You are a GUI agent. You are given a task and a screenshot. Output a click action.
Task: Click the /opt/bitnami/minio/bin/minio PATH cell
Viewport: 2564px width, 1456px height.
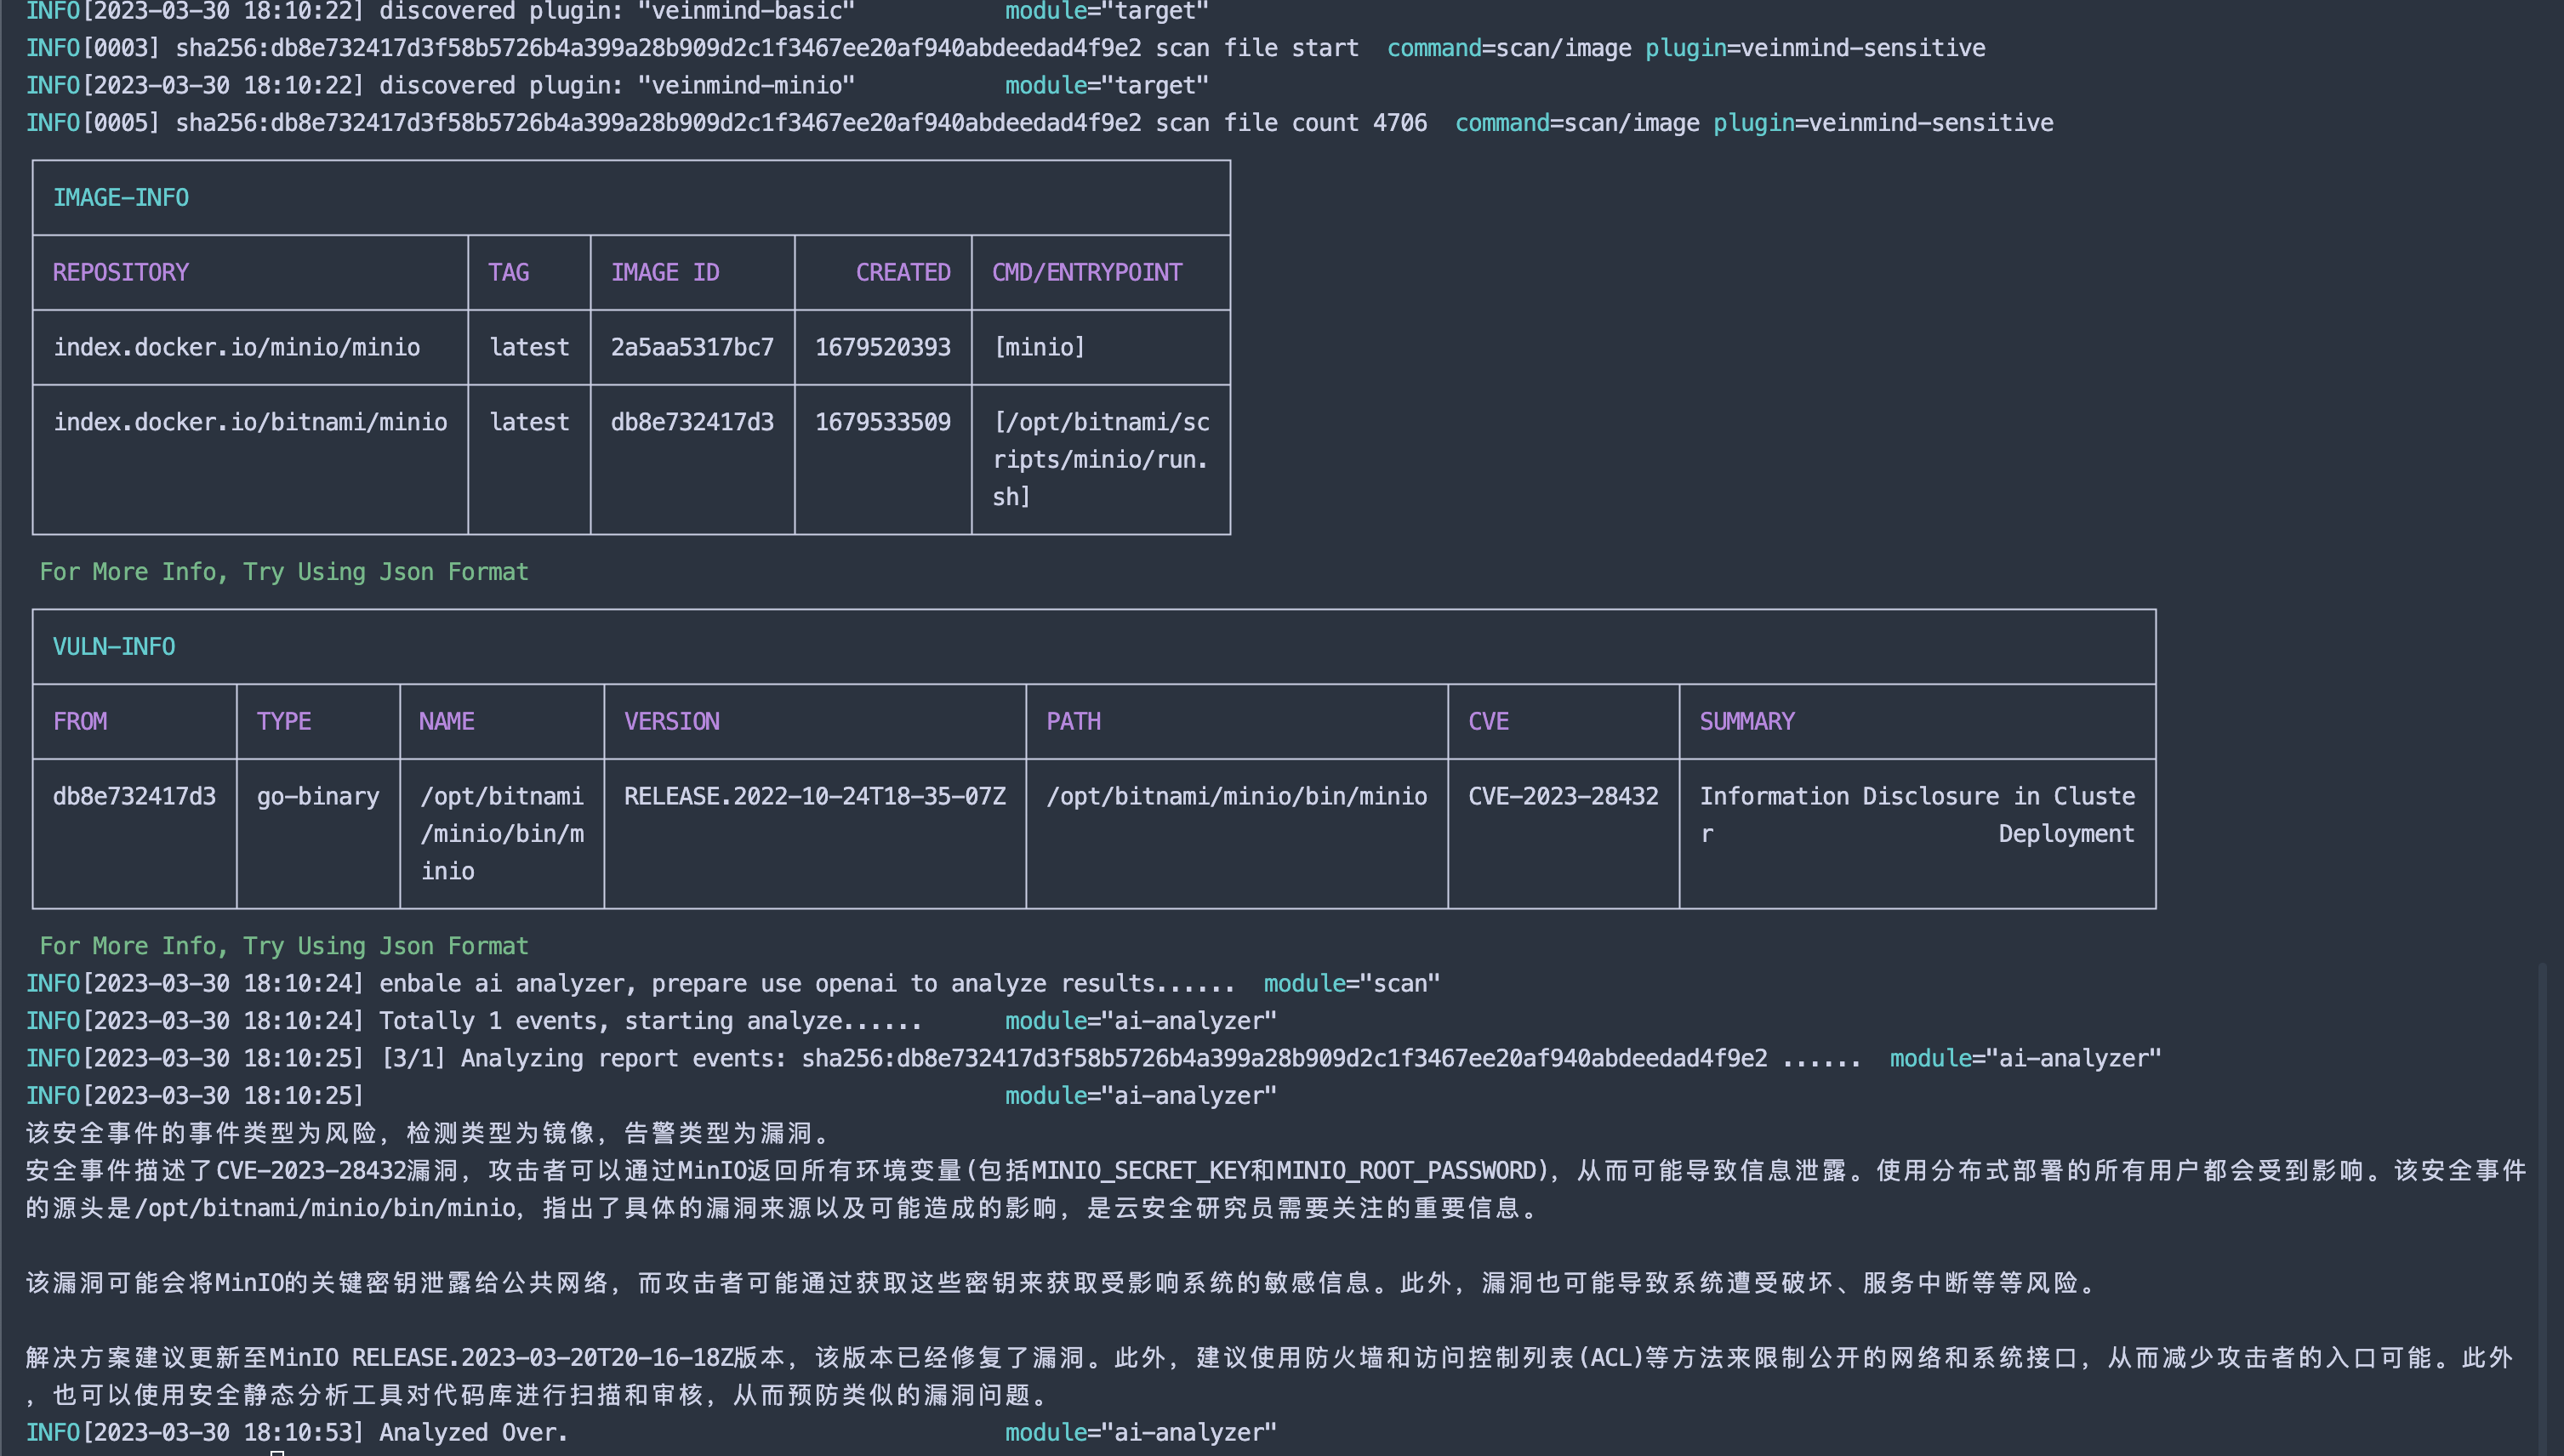(x=1236, y=797)
